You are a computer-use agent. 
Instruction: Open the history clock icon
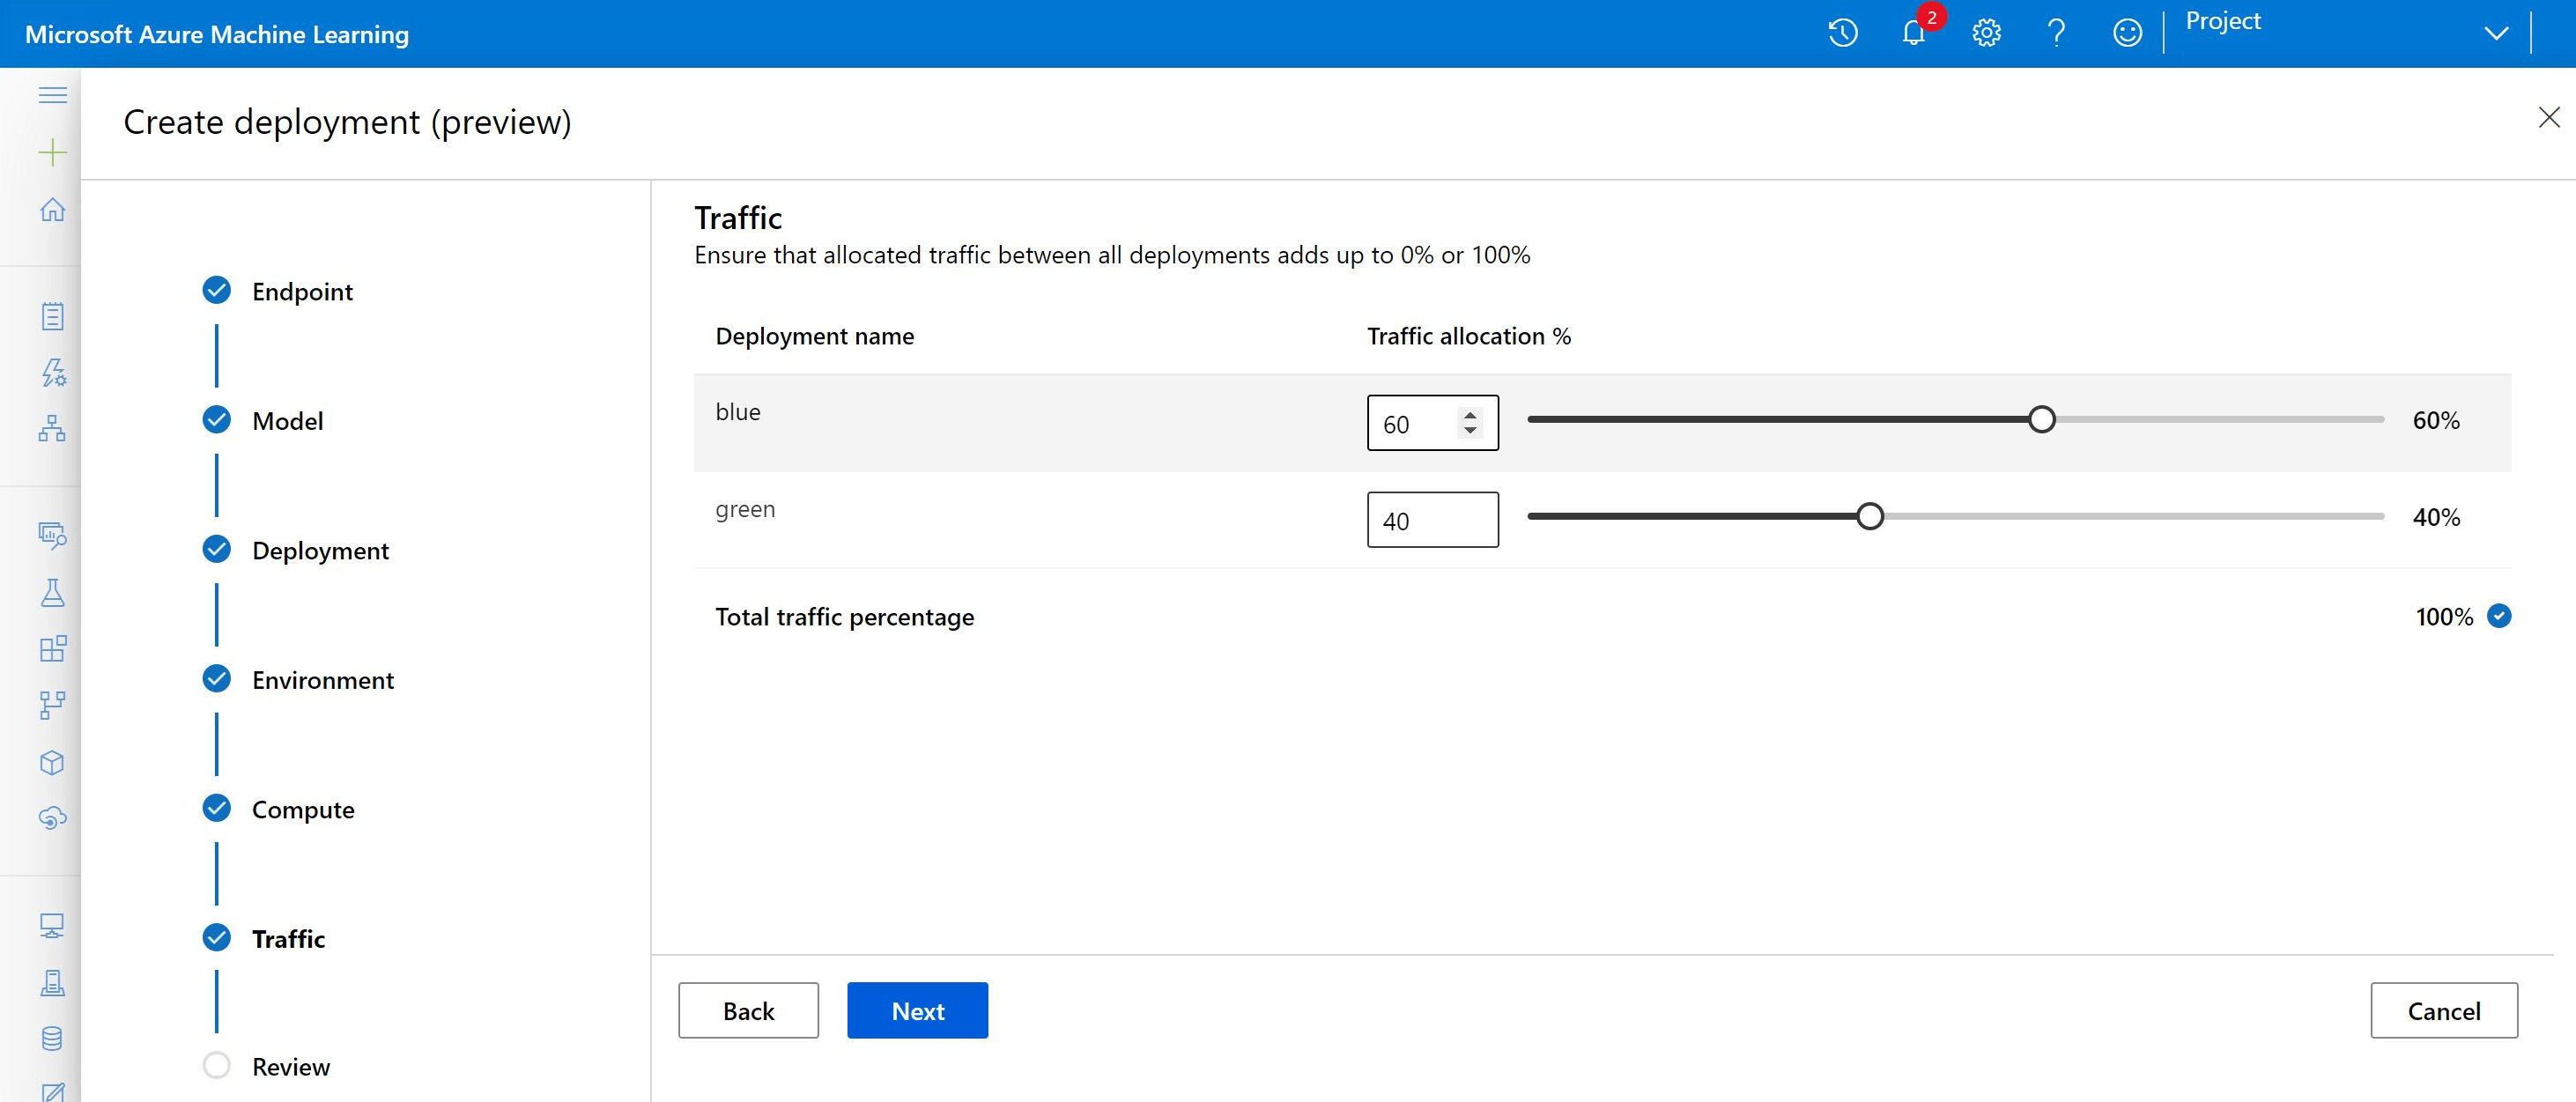coord(1842,32)
